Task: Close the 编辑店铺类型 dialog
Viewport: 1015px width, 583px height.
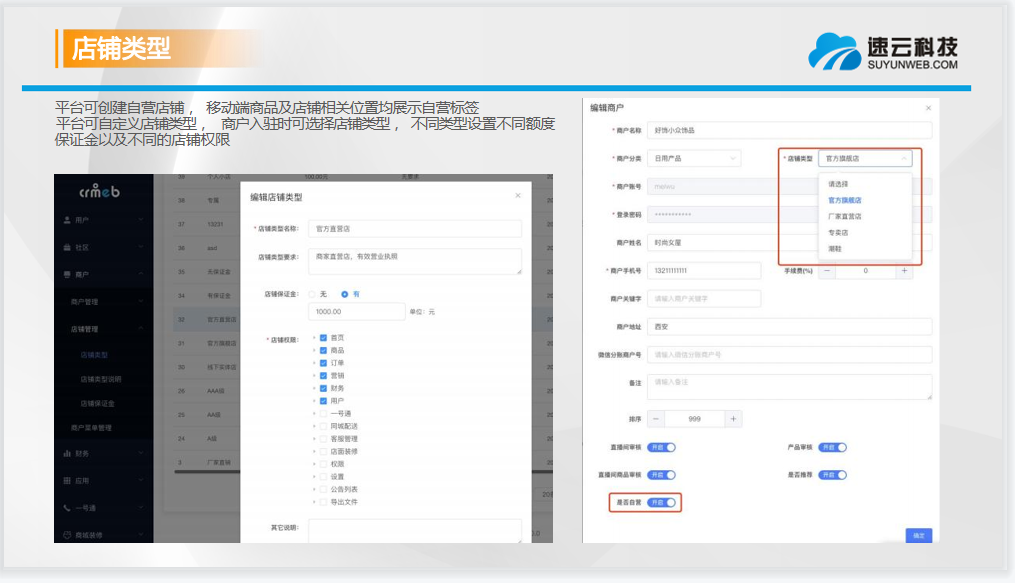Action: (517, 196)
